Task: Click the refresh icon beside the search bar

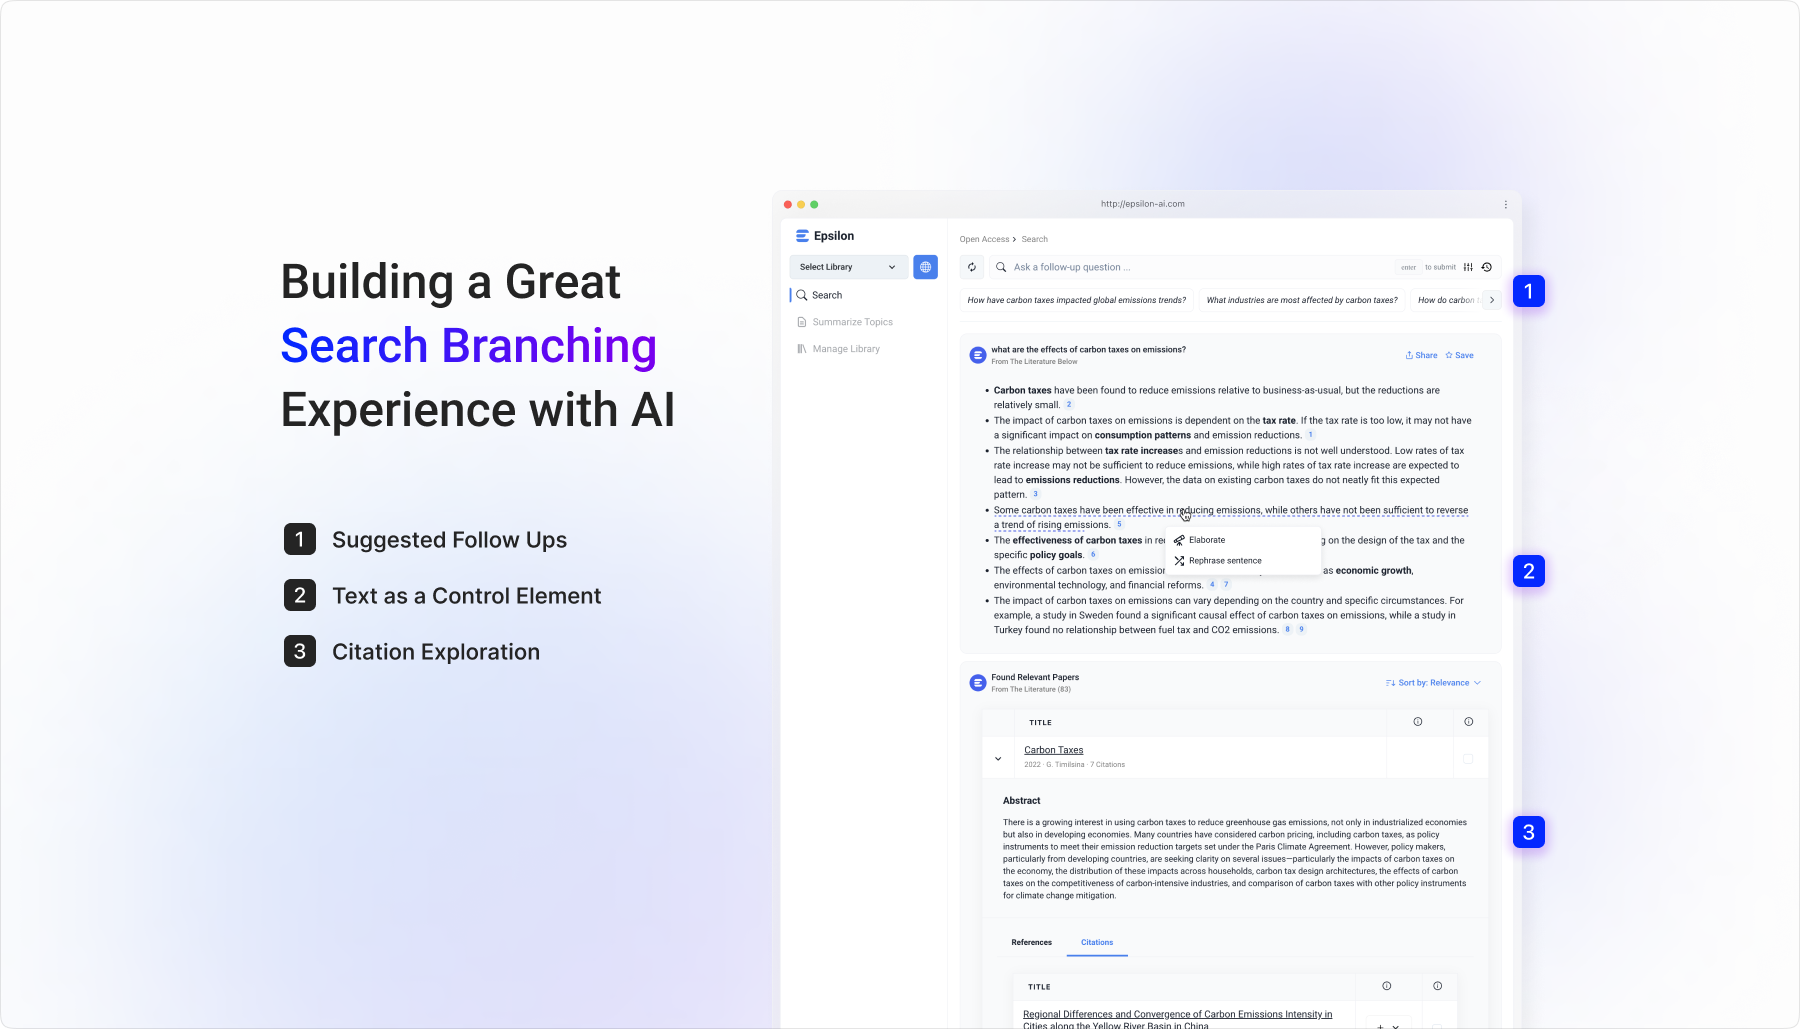Action: coord(972,267)
